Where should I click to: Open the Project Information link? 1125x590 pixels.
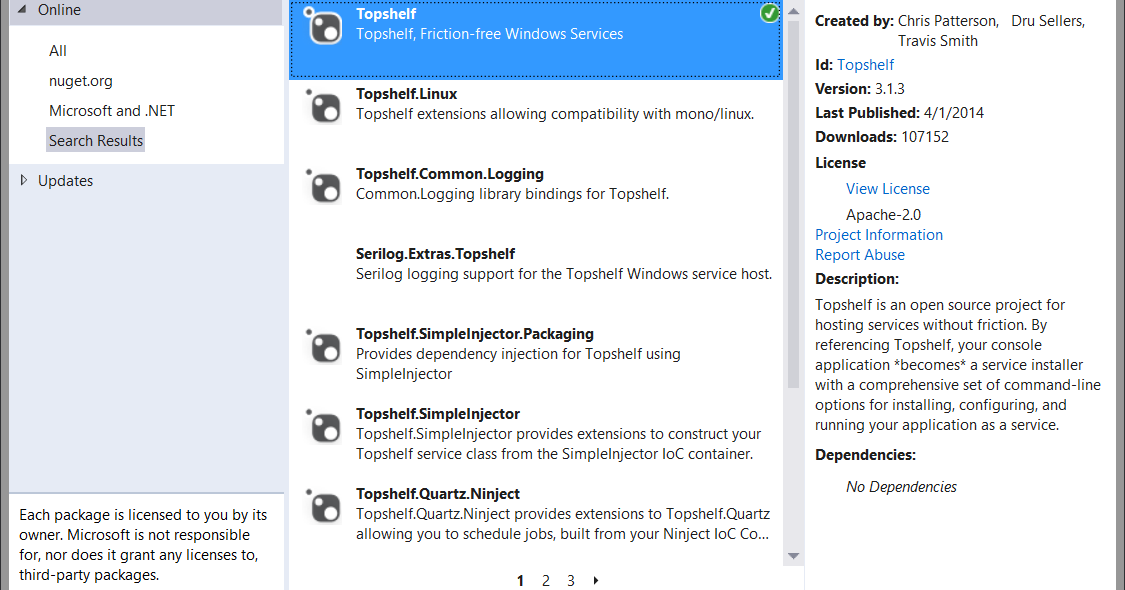click(879, 235)
